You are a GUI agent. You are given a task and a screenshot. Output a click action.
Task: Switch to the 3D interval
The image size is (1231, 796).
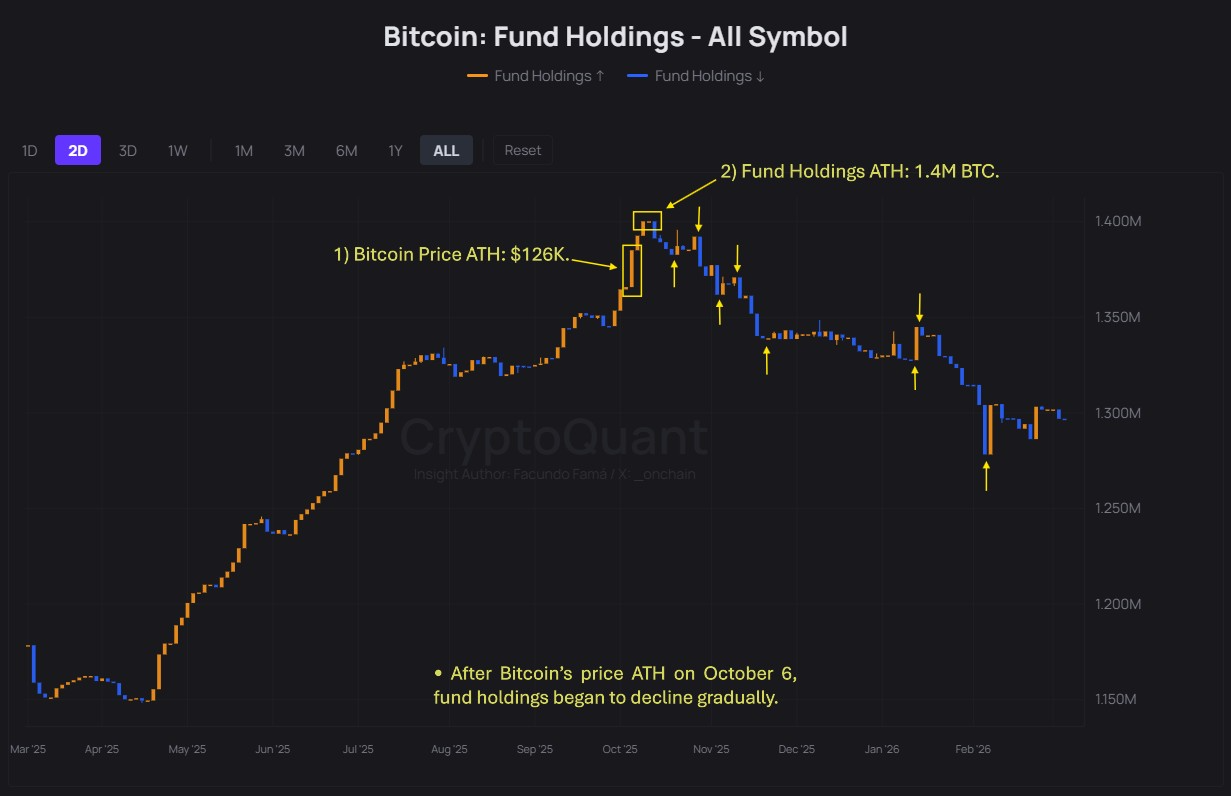128,151
